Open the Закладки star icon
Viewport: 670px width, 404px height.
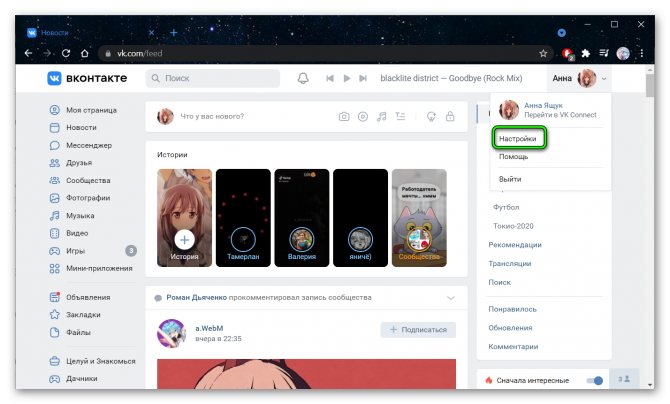pos(55,315)
